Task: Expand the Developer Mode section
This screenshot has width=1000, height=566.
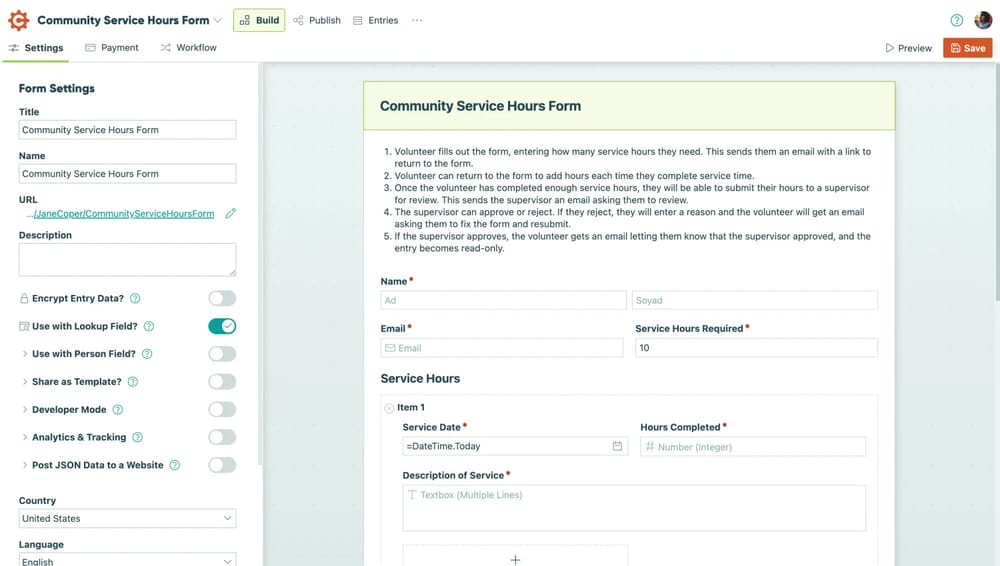Action: (x=25, y=410)
